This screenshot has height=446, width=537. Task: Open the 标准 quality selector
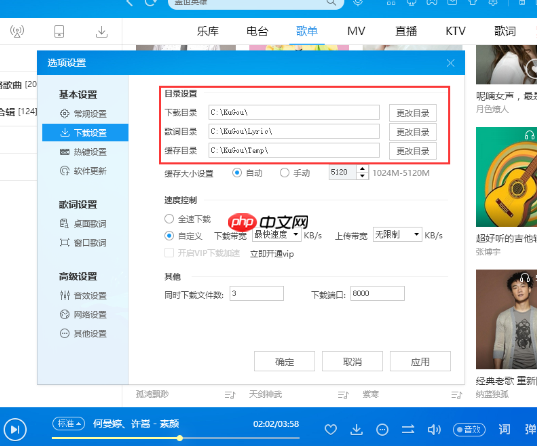pos(68,423)
